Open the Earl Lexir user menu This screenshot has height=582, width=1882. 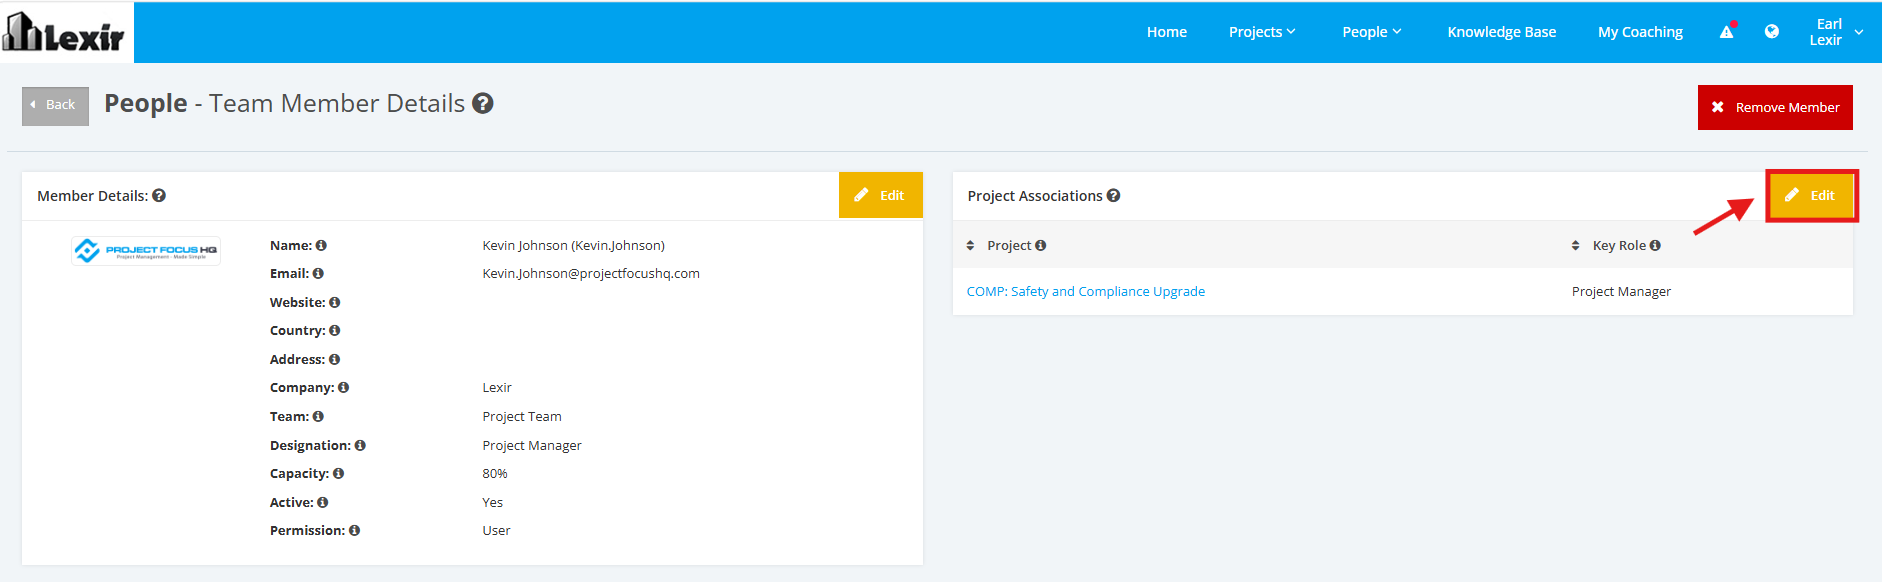(1836, 32)
